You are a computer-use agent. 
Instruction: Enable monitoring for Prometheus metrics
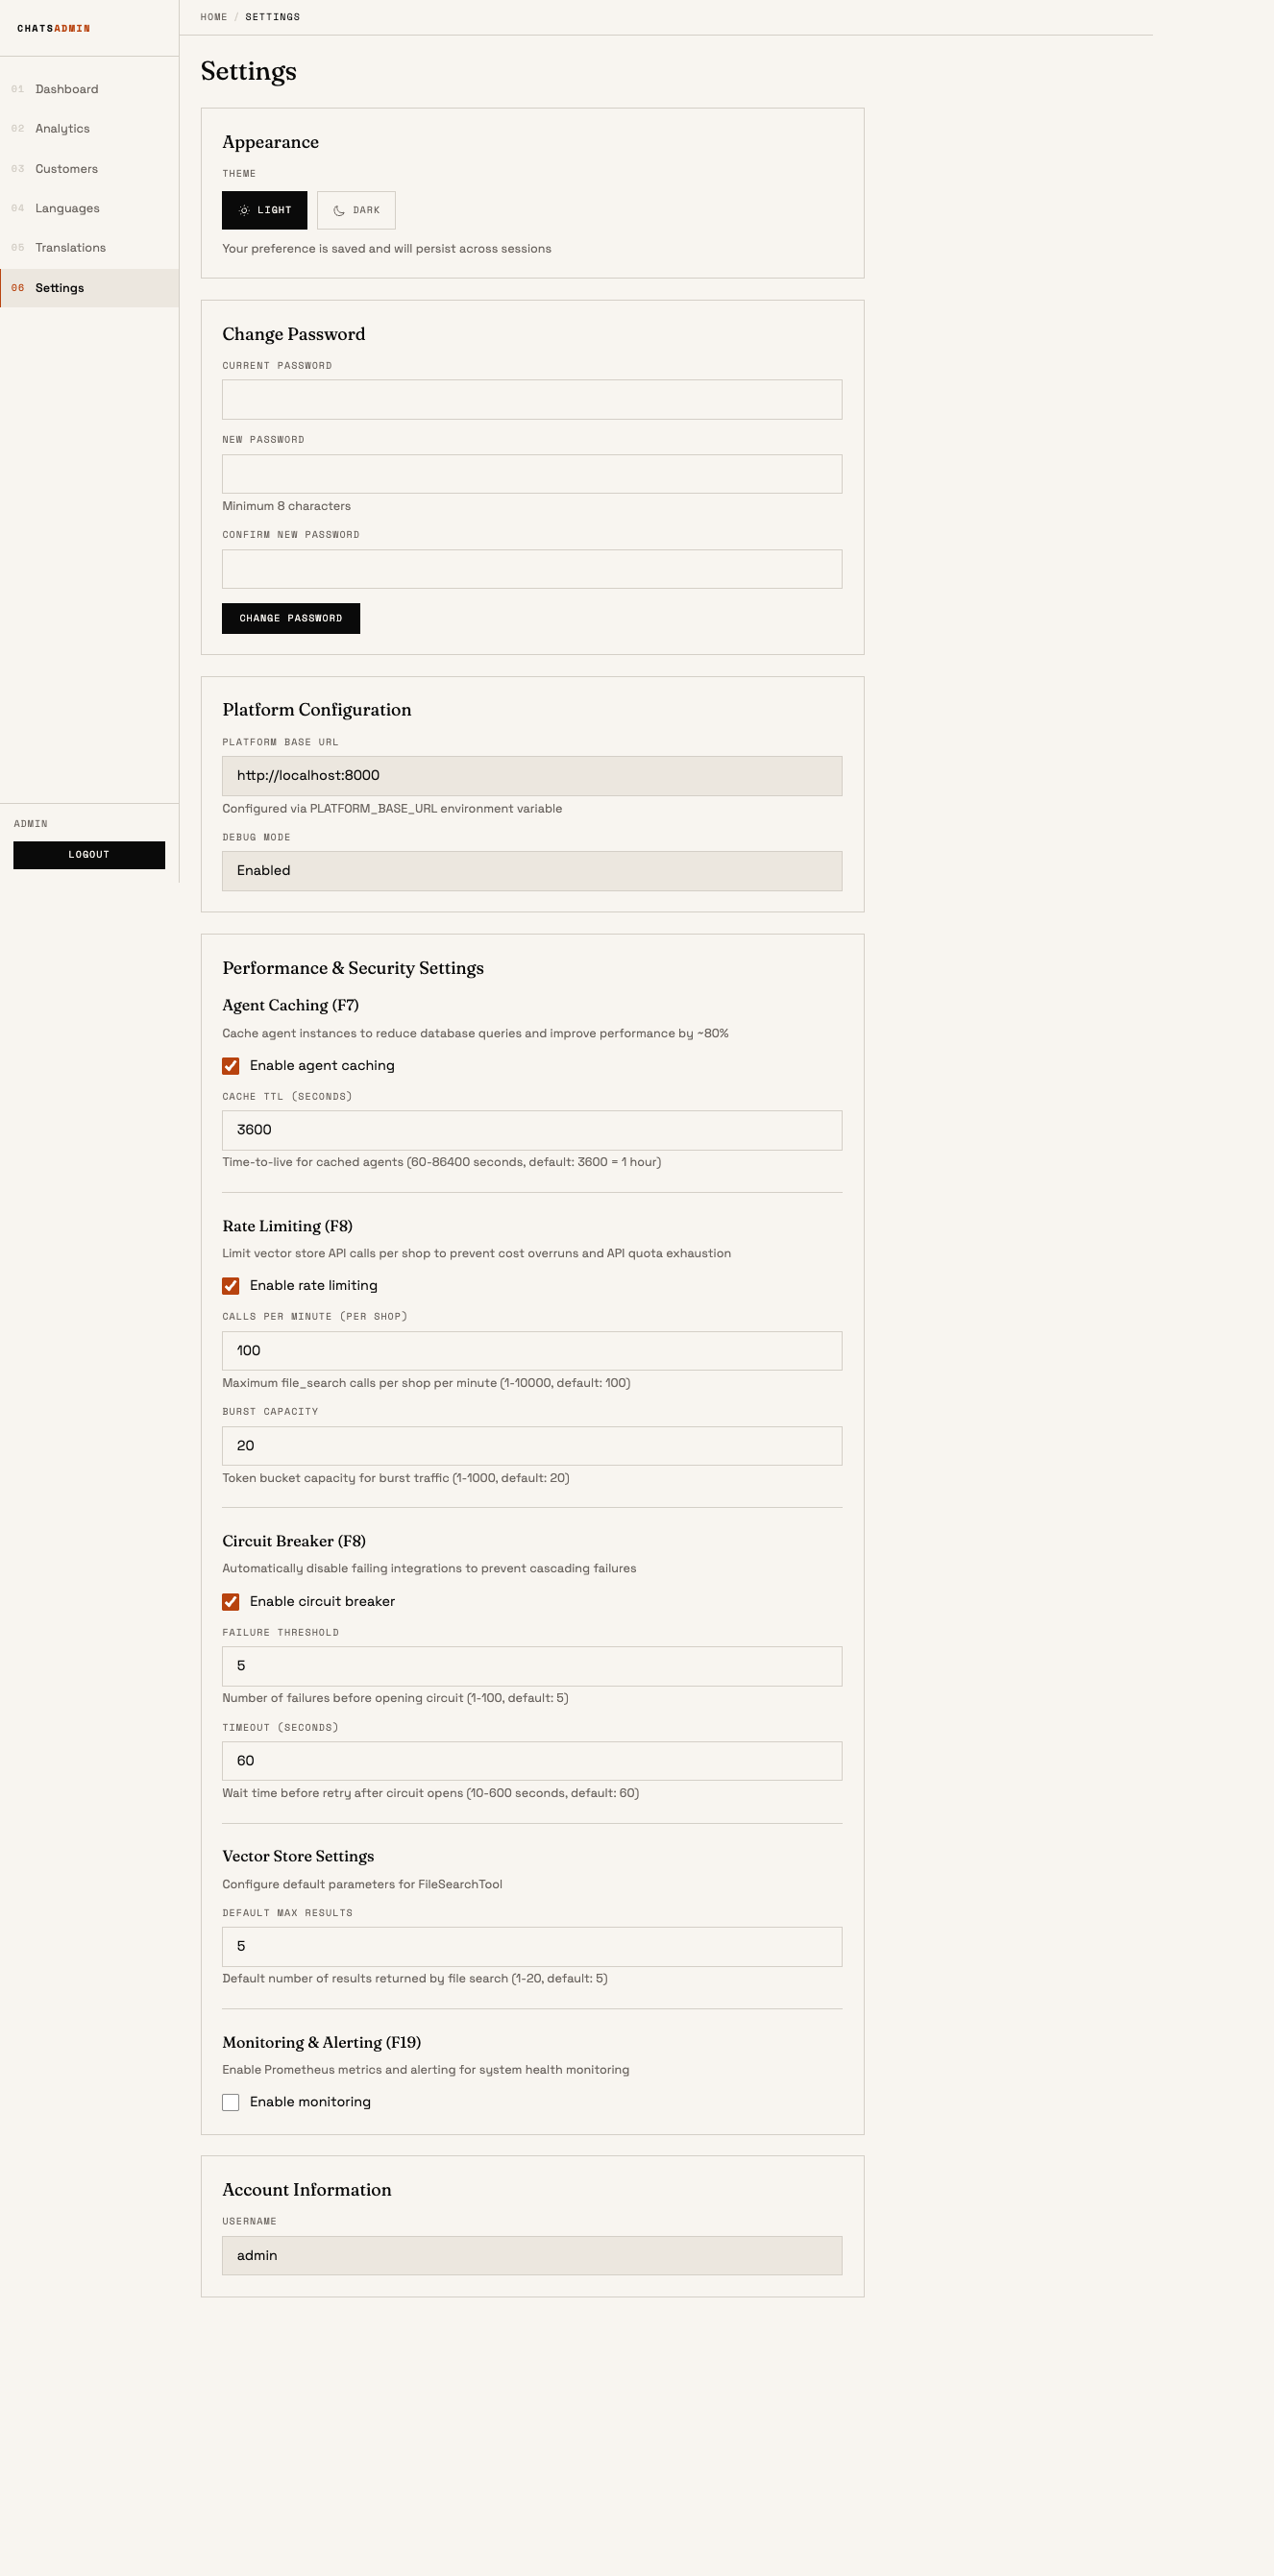pos(230,2102)
